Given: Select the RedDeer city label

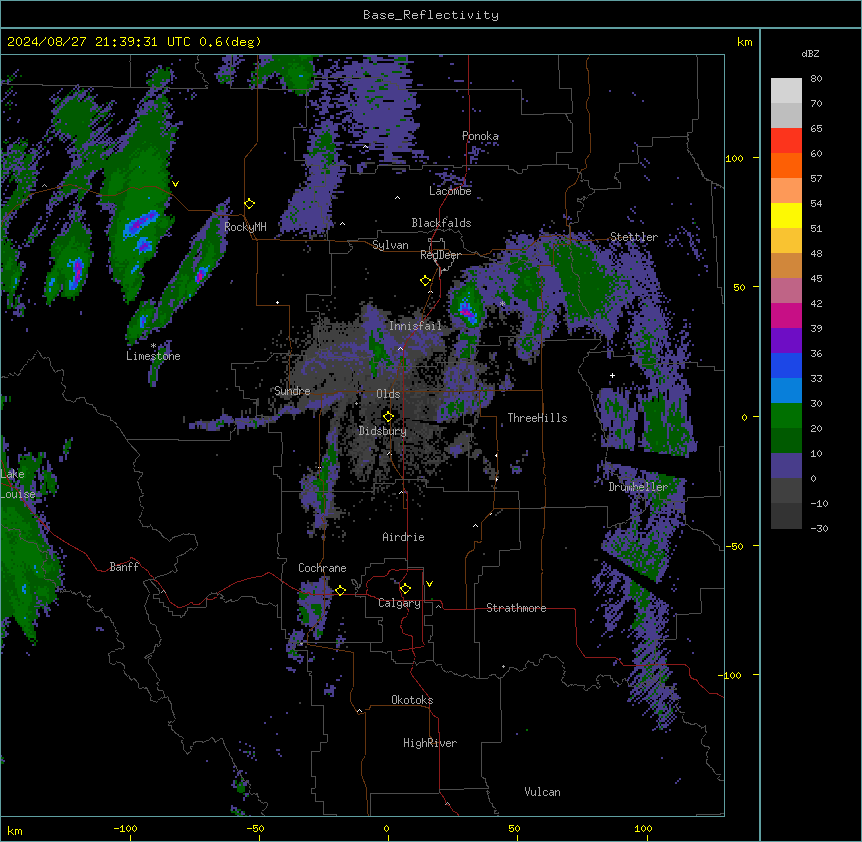Looking at the screenshot, I should point(440,255).
